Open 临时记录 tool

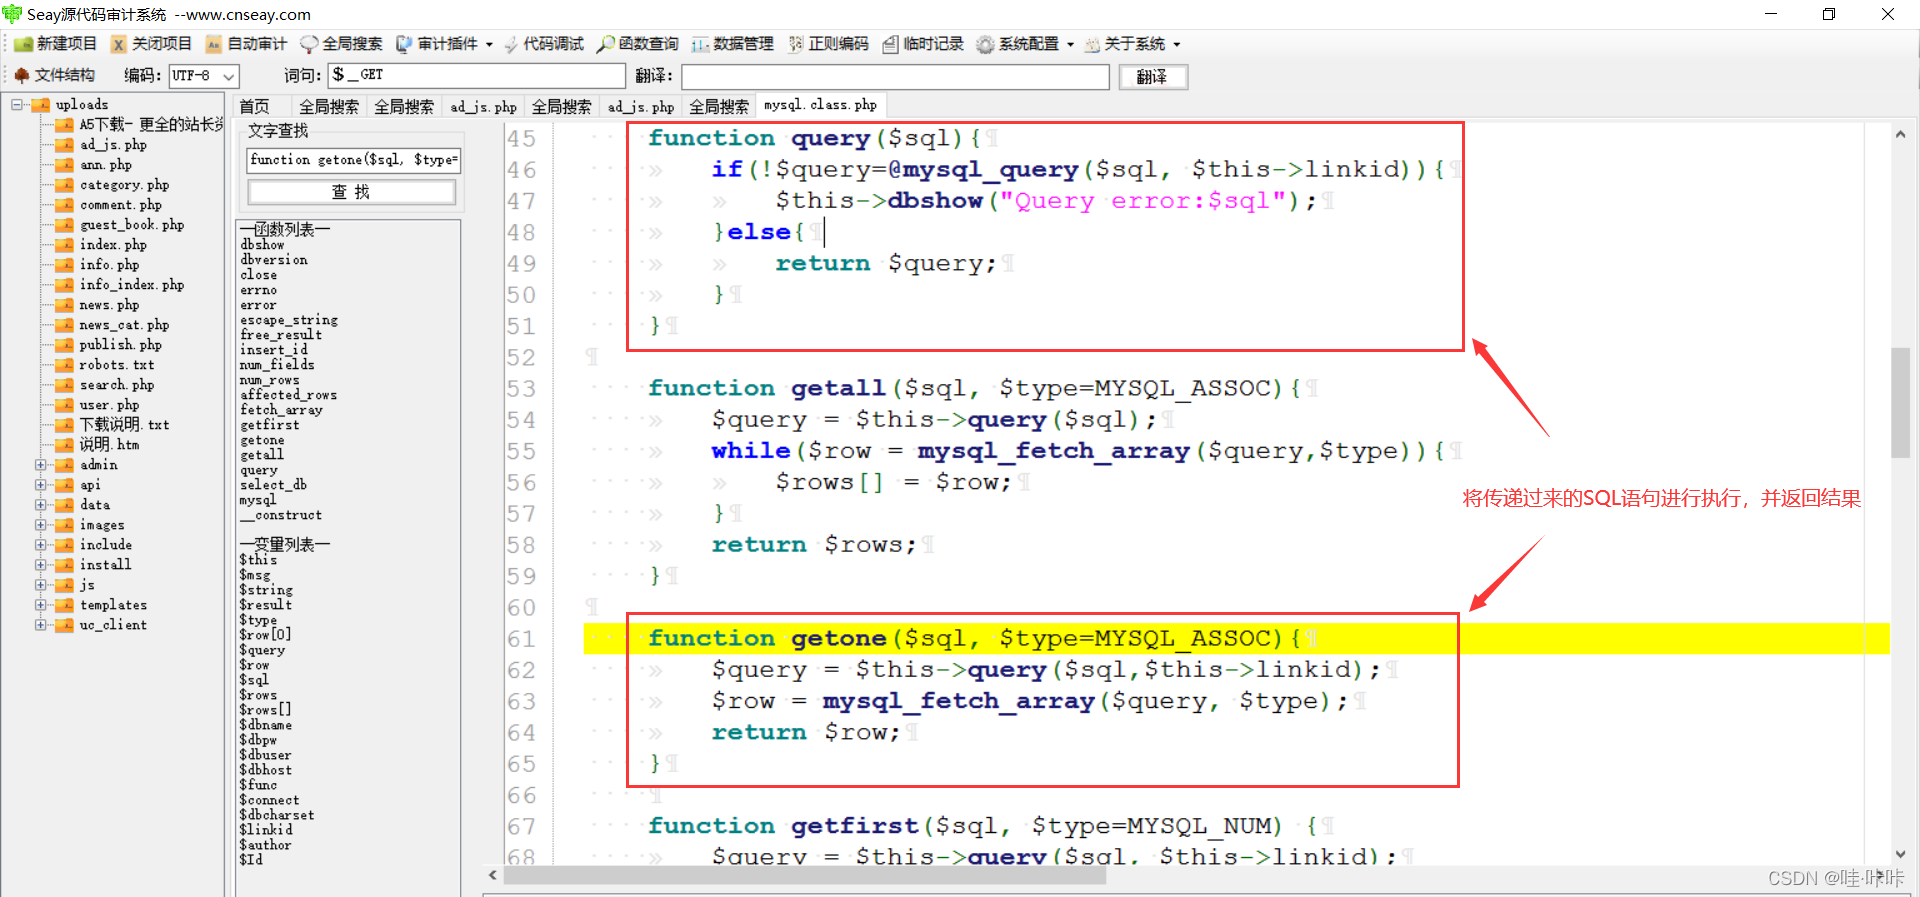923,44
